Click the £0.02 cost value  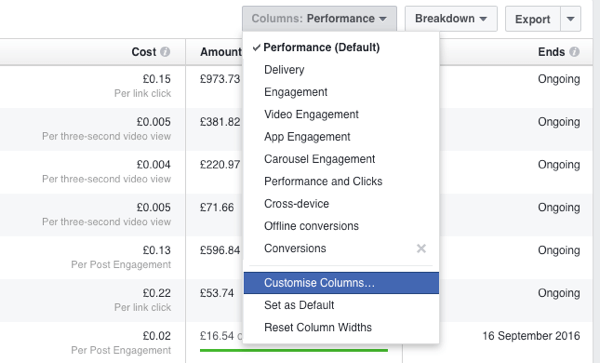pyautogui.click(x=157, y=336)
